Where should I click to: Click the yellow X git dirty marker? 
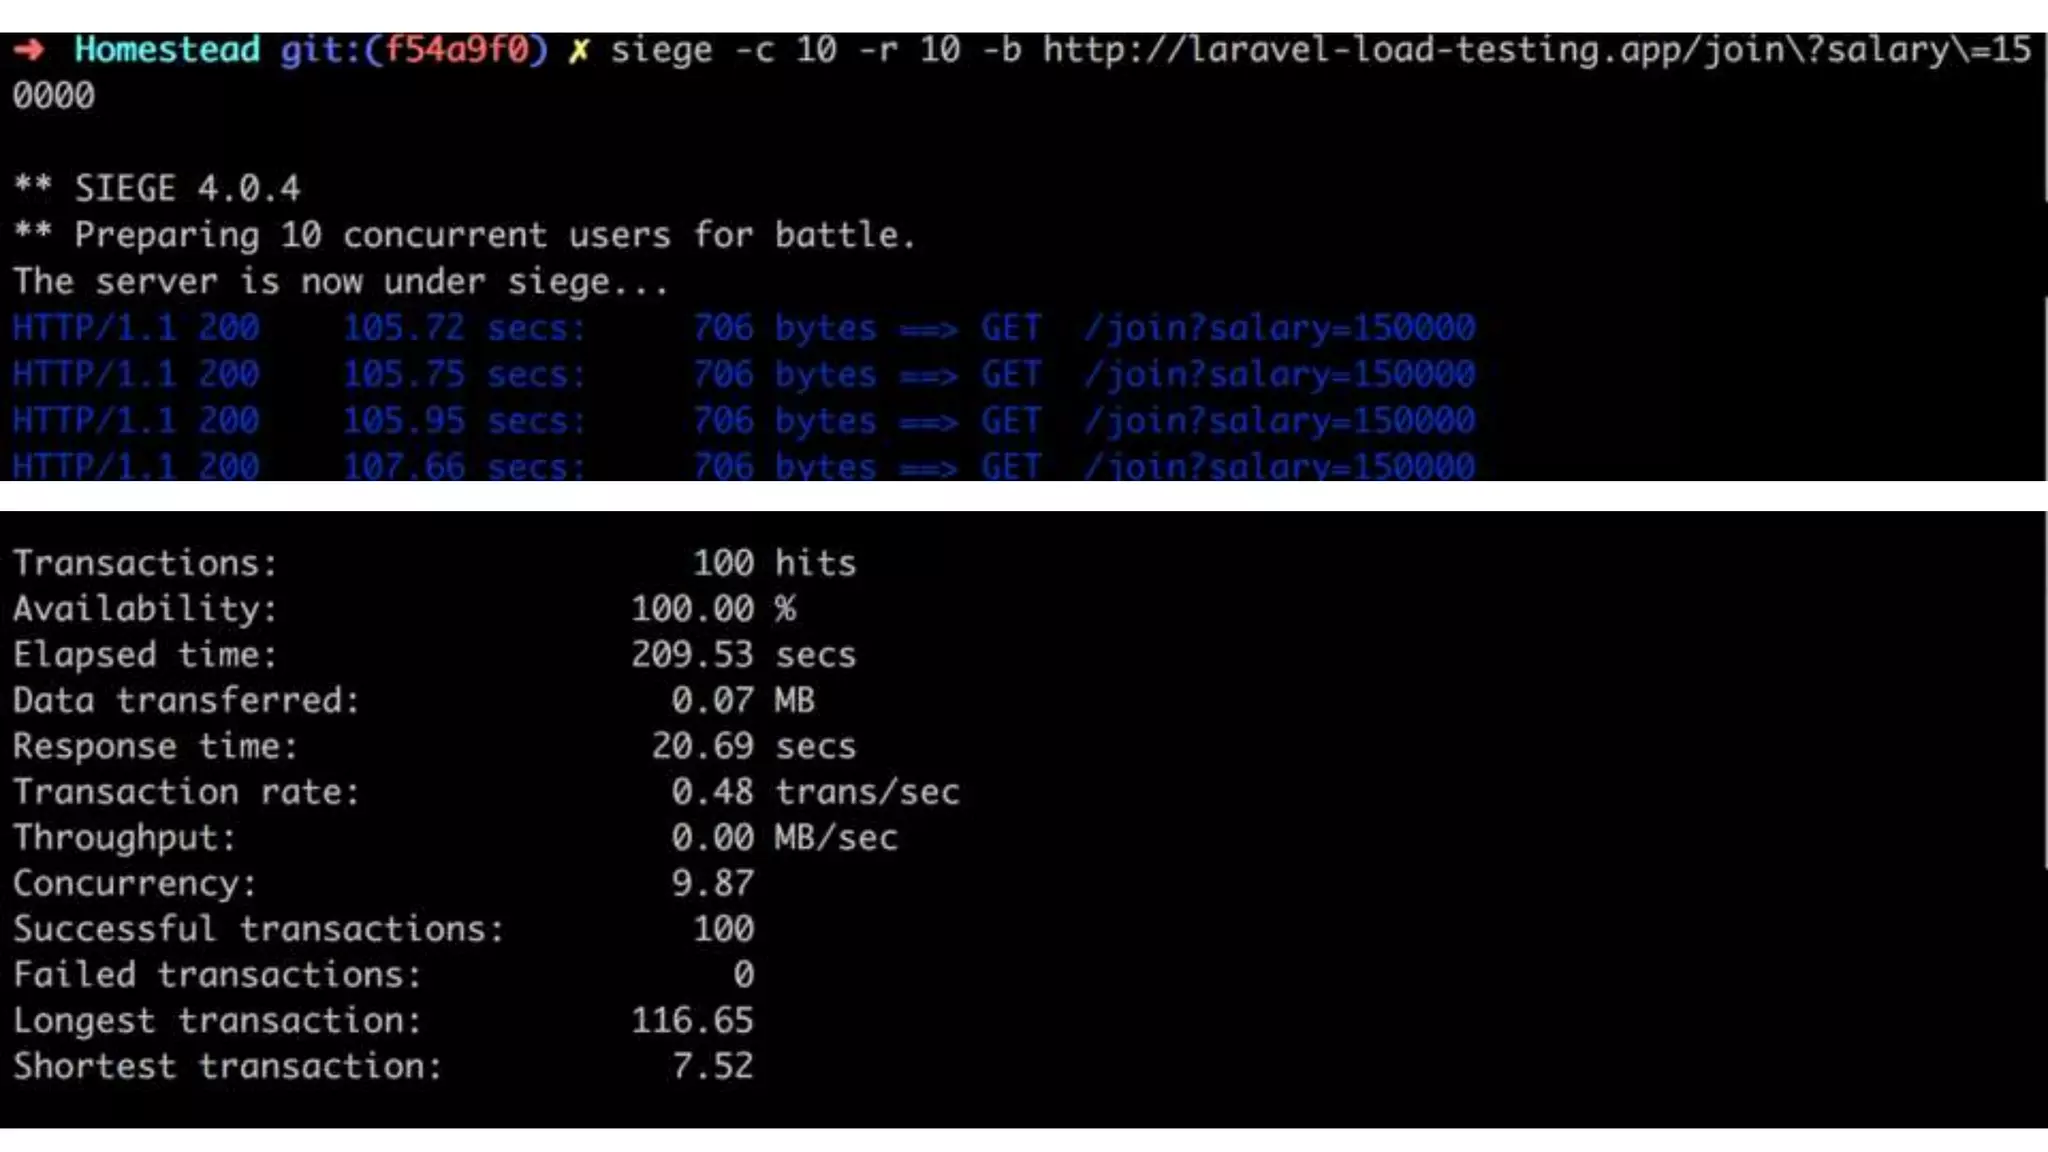pyautogui.click(x=578, y=51)
